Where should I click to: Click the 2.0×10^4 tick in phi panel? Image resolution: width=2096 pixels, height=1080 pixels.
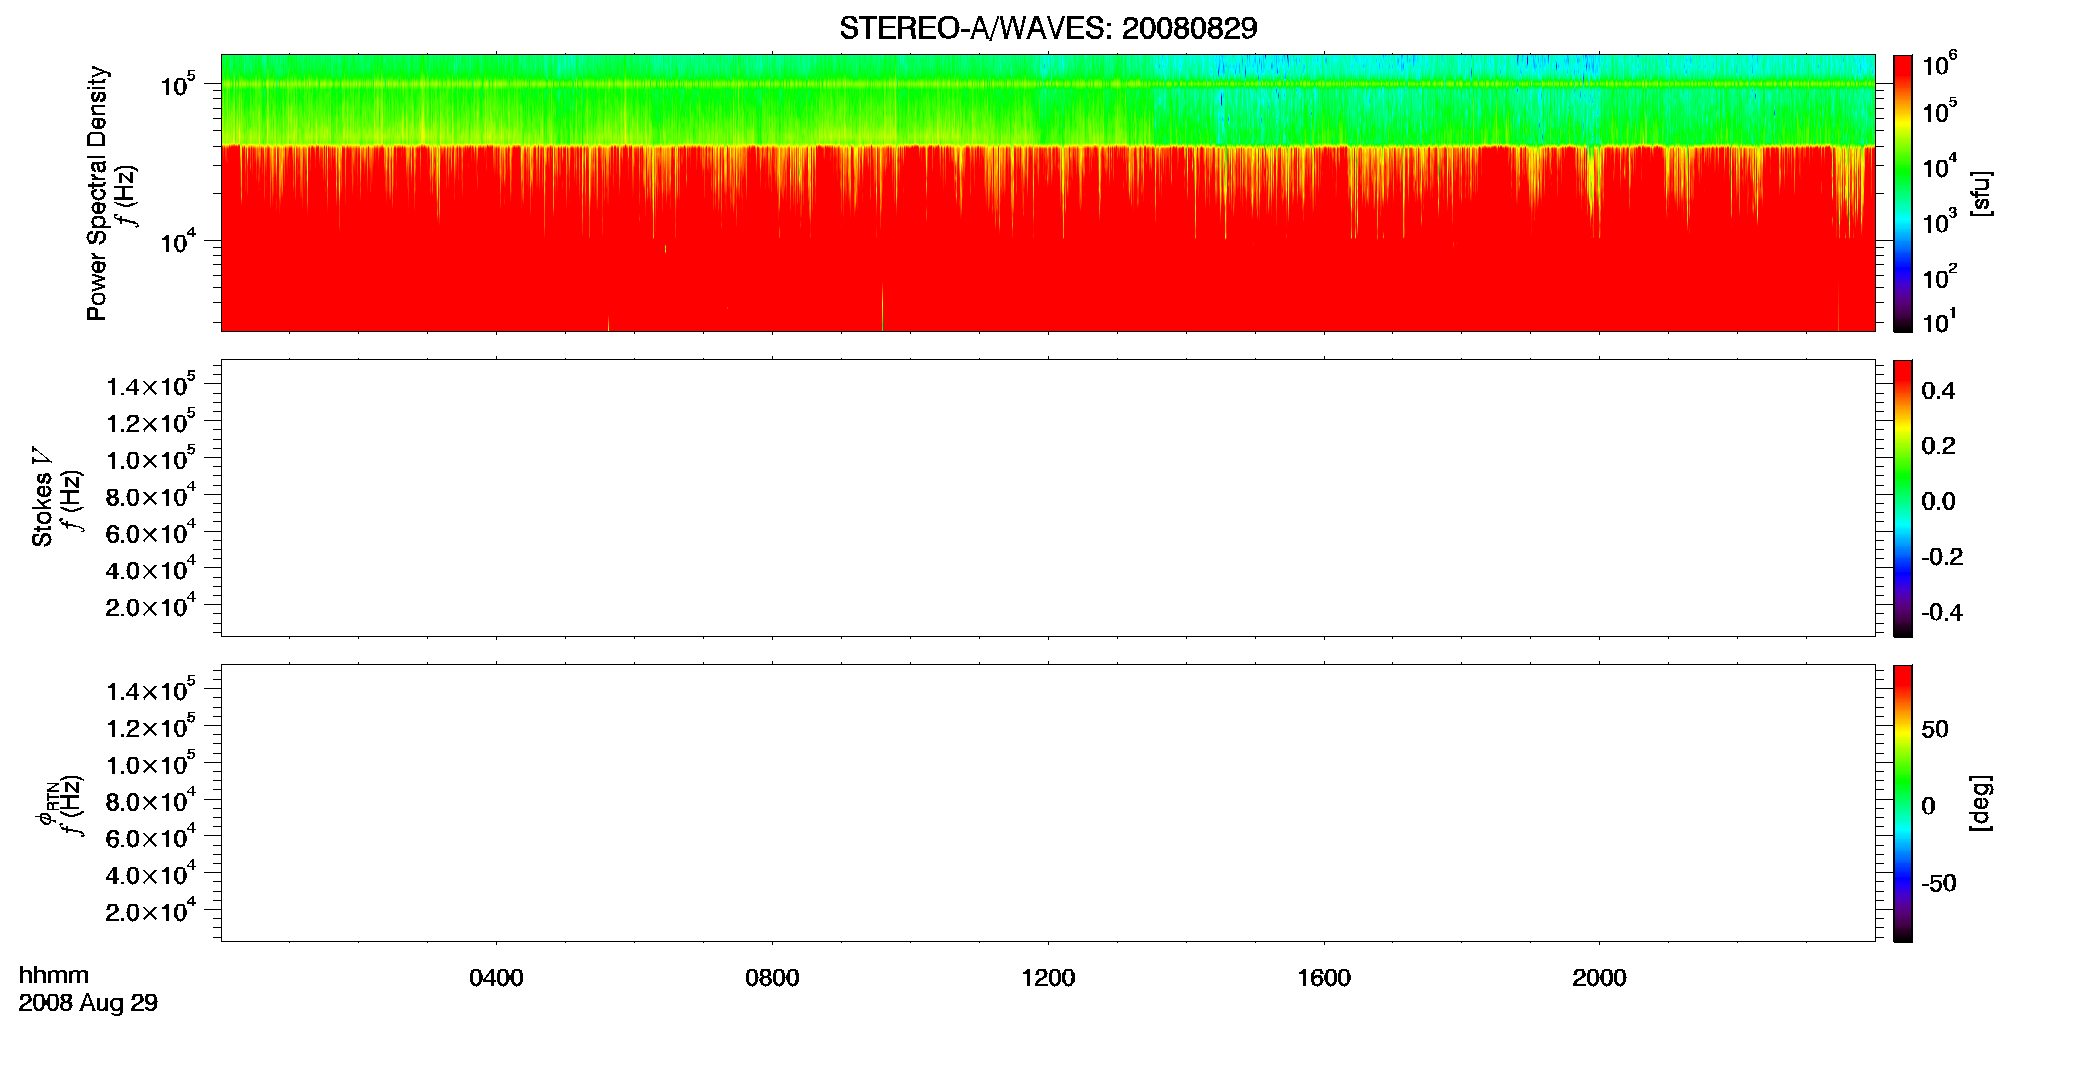pos(151,910)
